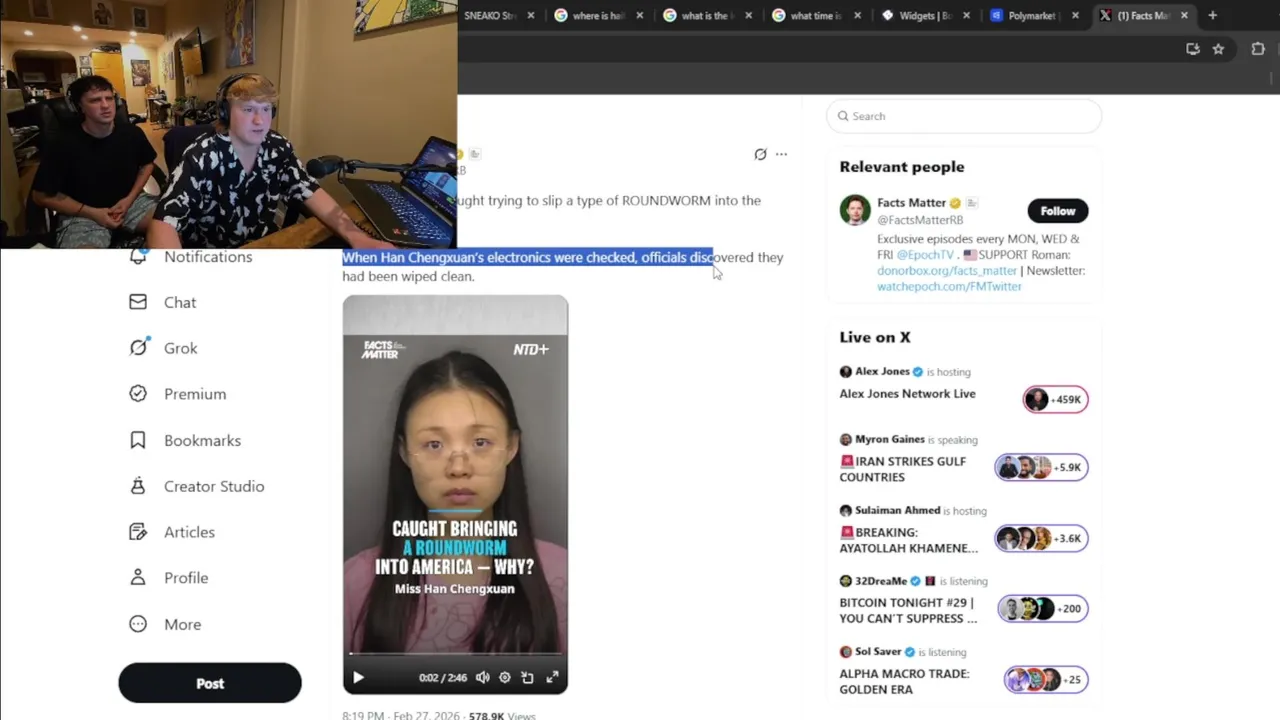Click the +200 listeners avatar group
The image size is (1280, 720).
(x=1043, y=608)
